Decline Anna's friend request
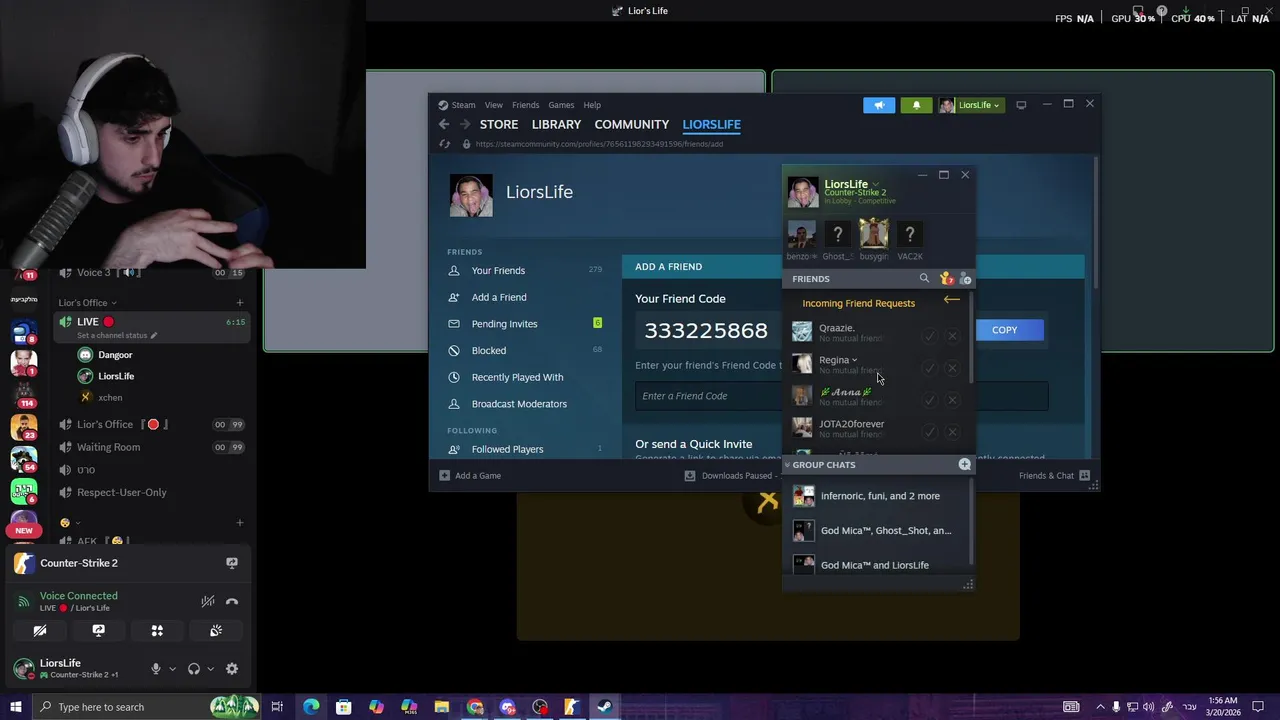The height and width of the screenshot is (720, 1280). point(952,400)
